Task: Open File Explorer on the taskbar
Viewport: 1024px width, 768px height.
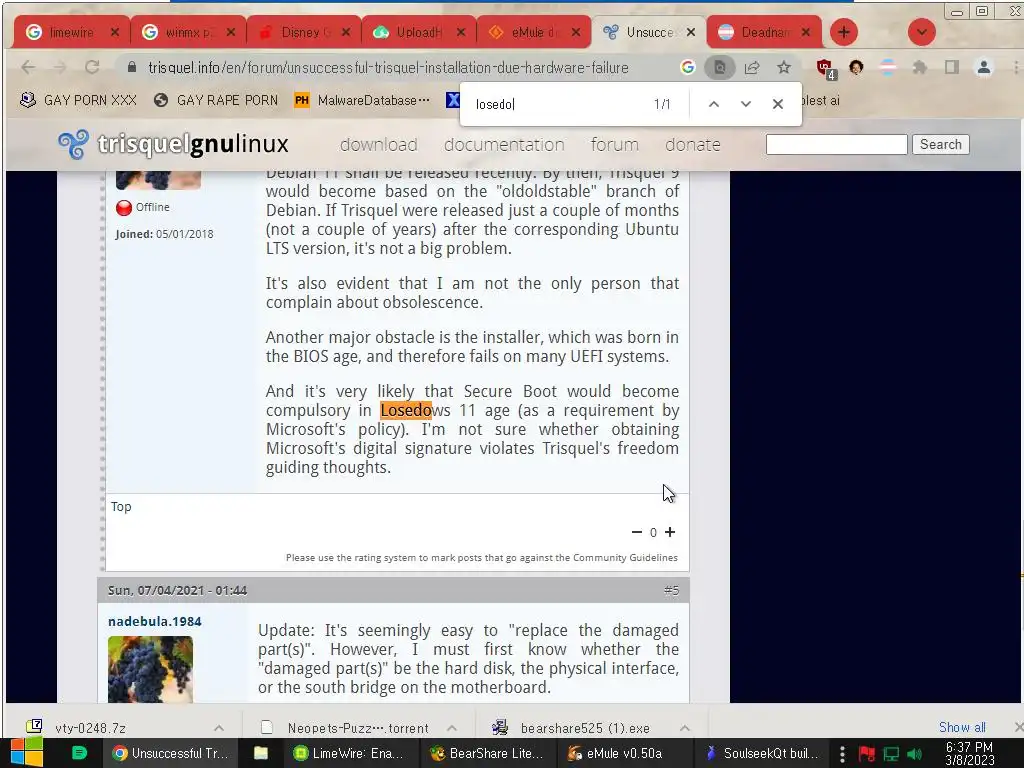Action: [261, 753]
